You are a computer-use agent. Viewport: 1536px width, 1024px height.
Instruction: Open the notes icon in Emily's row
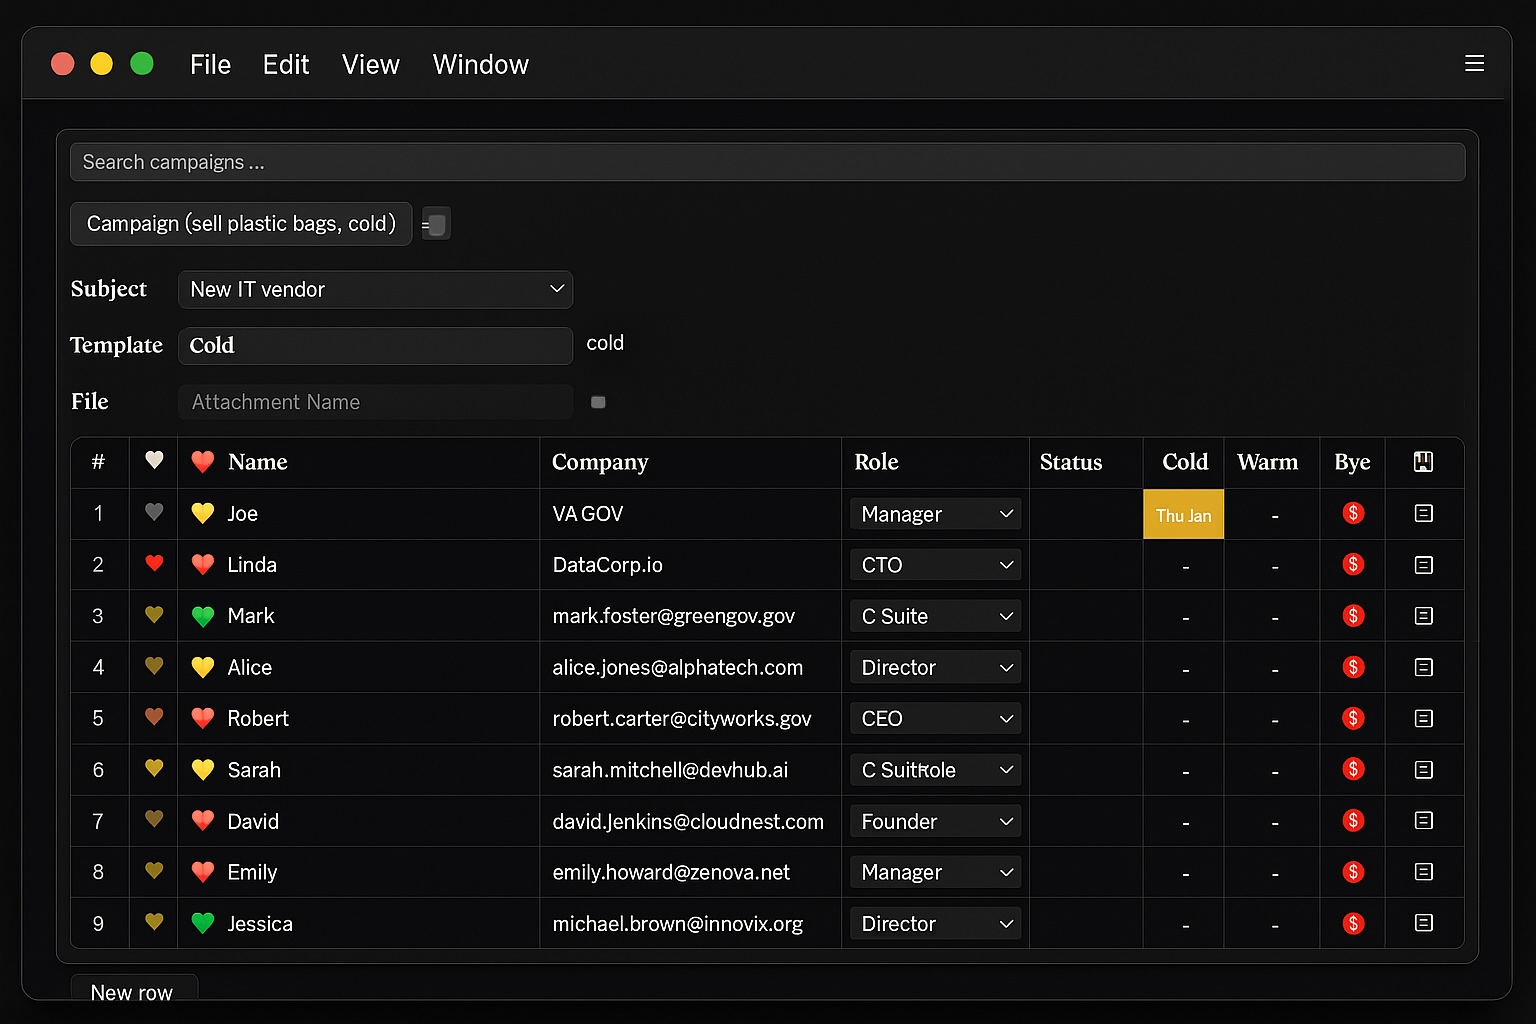(1424, 872)
